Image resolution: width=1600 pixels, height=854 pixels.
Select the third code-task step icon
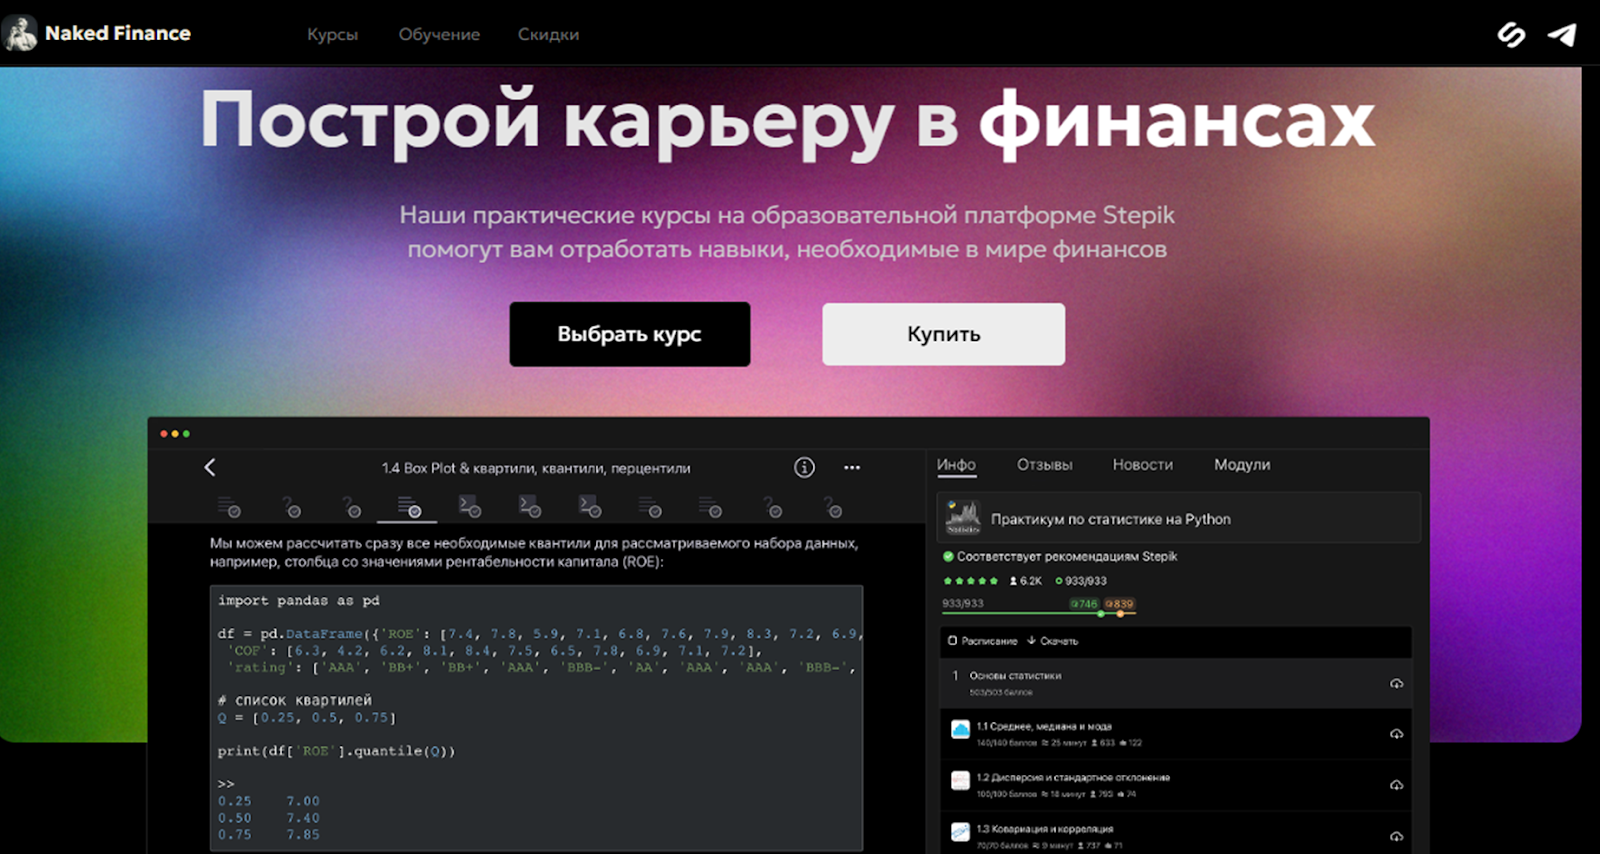[590, 507]
